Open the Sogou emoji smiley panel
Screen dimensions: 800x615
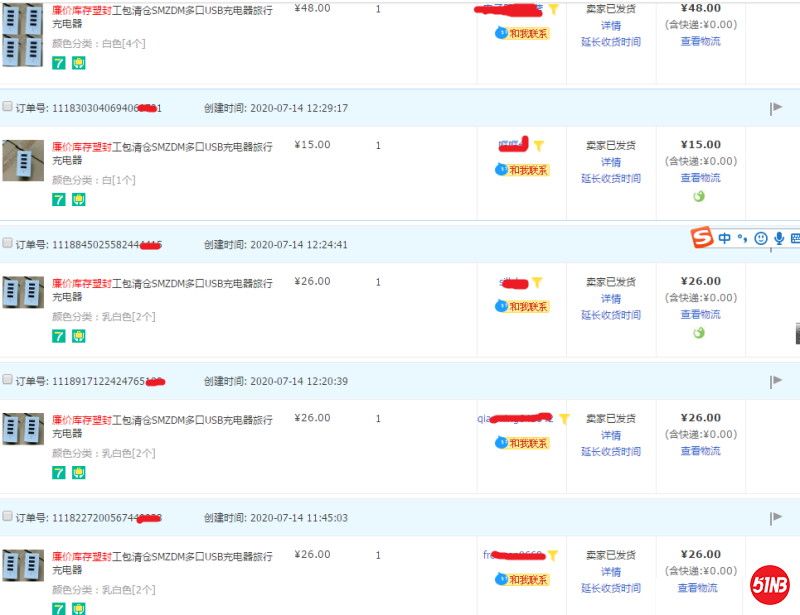point(761,239)
